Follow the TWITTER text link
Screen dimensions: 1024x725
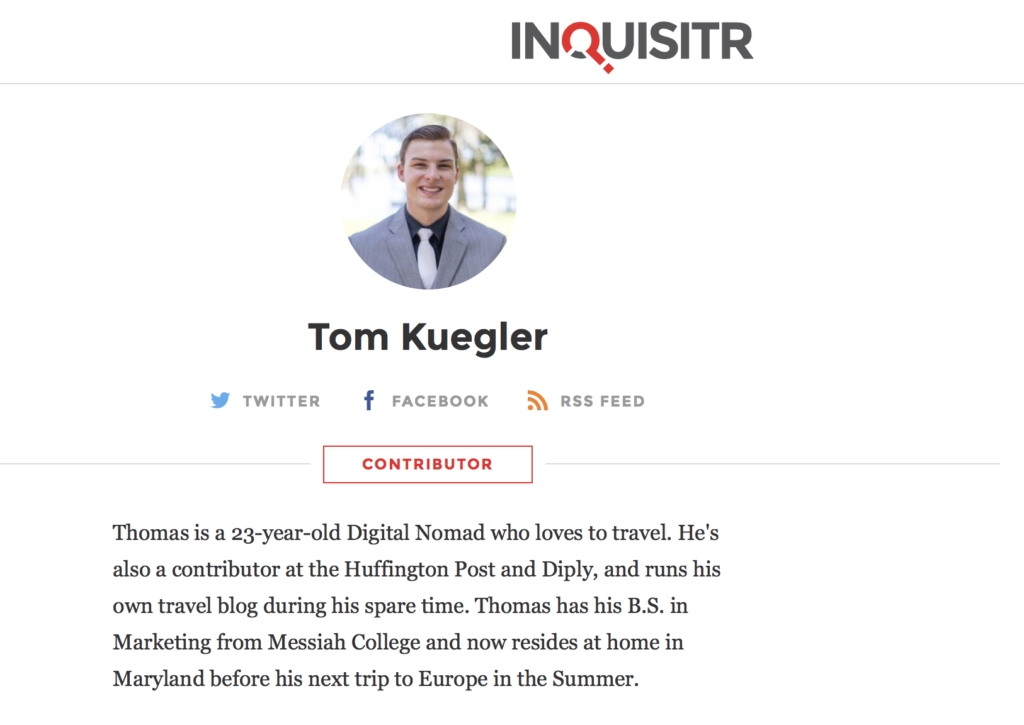pyautogui.click(x=281, y=401)
